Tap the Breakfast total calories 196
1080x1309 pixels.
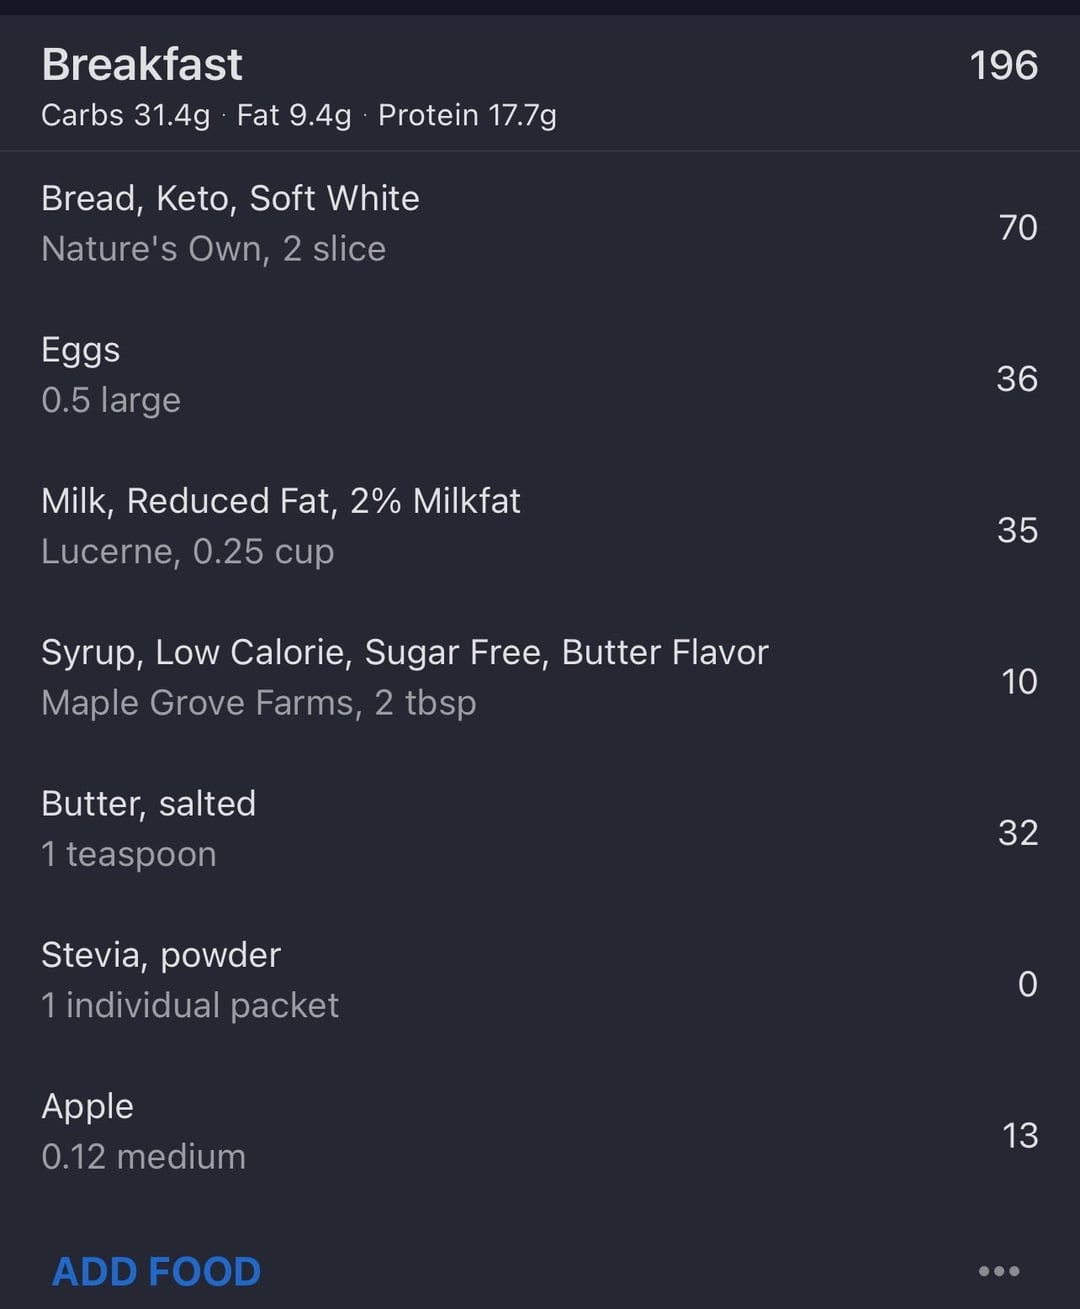pos(1003,66)
